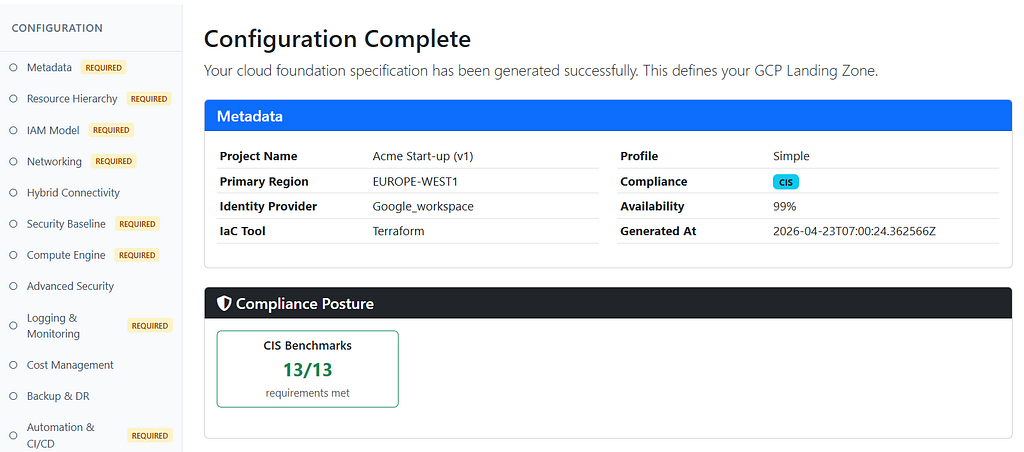This screenshot has height=452, width=1024.
Task: Click the REQUIRED badge next to Metadata
Action: (103, 67)
